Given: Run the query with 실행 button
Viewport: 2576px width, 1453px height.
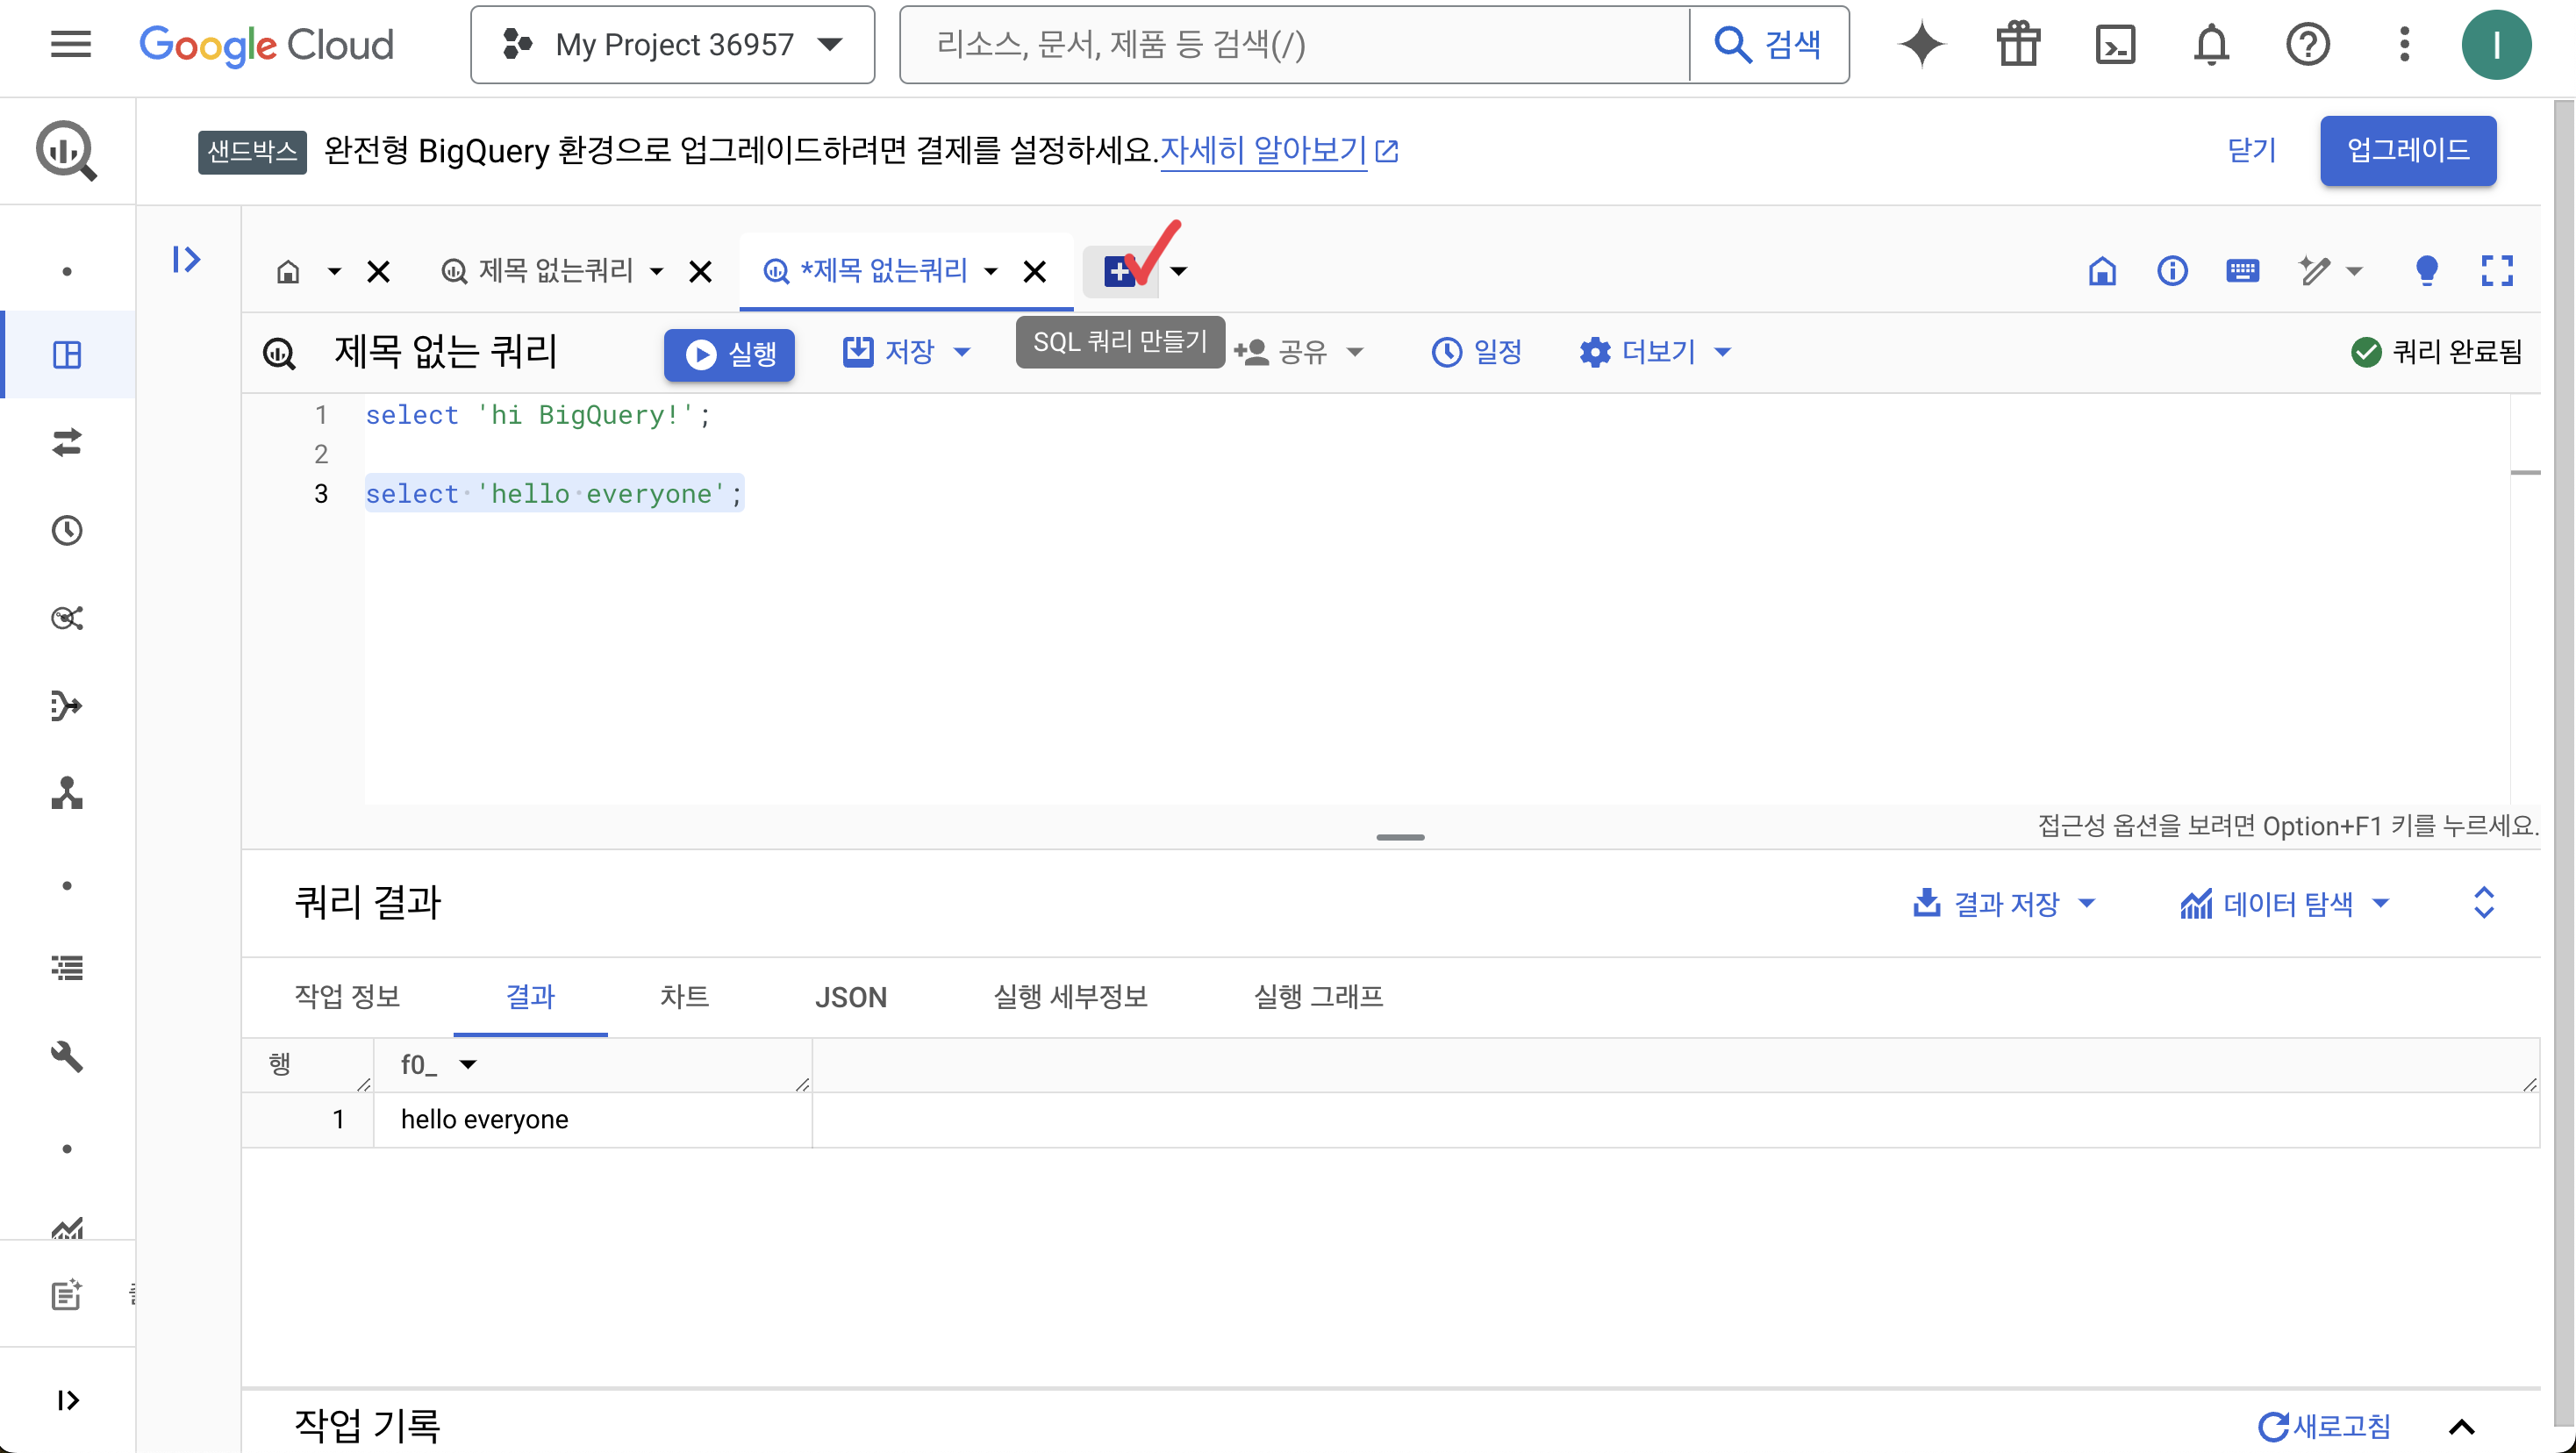Looking at the screenshot, I should [x=729, y=354].
